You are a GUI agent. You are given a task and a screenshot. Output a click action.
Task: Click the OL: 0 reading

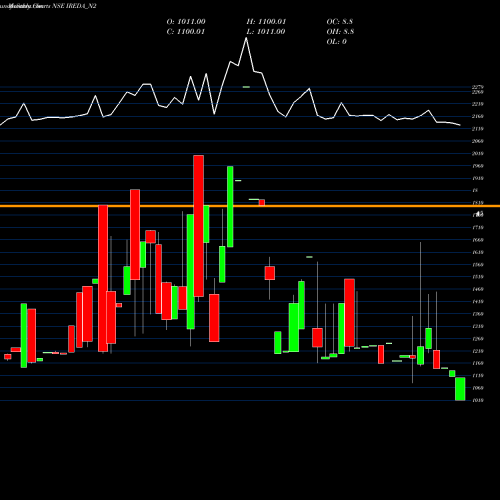click(337, 42)
